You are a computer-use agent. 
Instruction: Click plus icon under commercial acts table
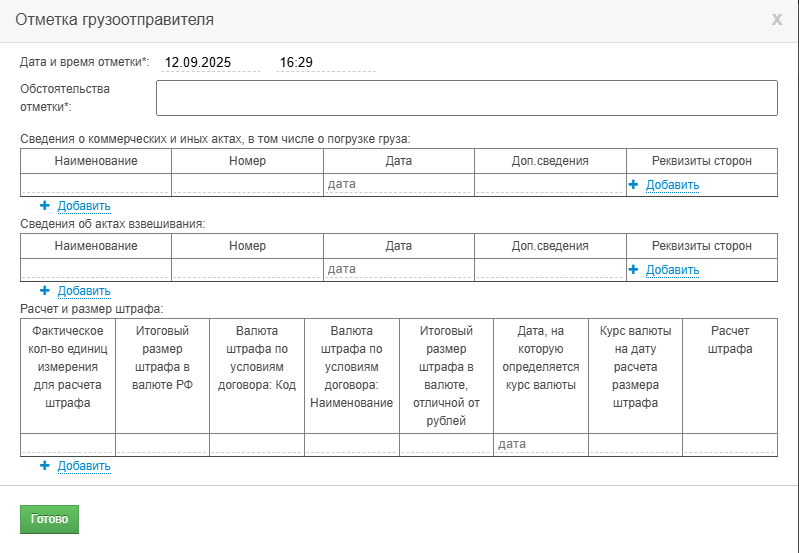click(x=45, y=205)
